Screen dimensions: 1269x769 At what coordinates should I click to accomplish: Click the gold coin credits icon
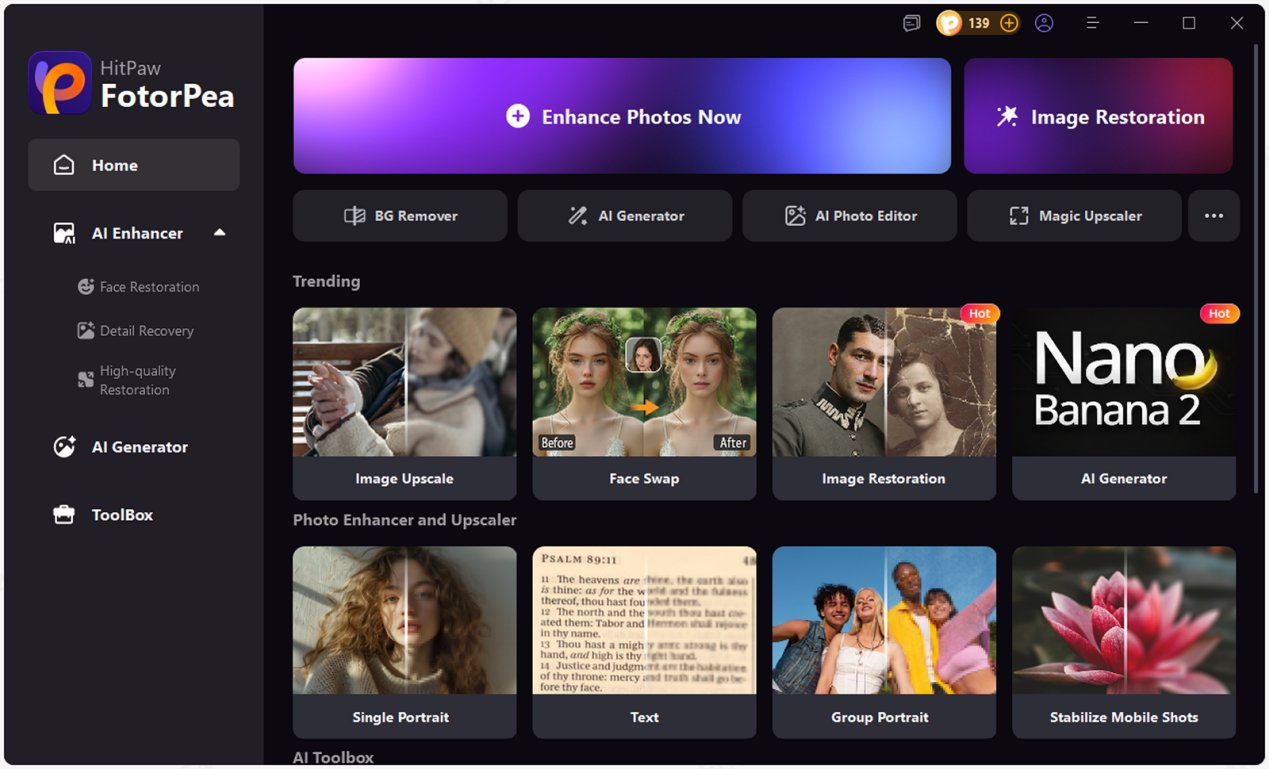[949, 23]
